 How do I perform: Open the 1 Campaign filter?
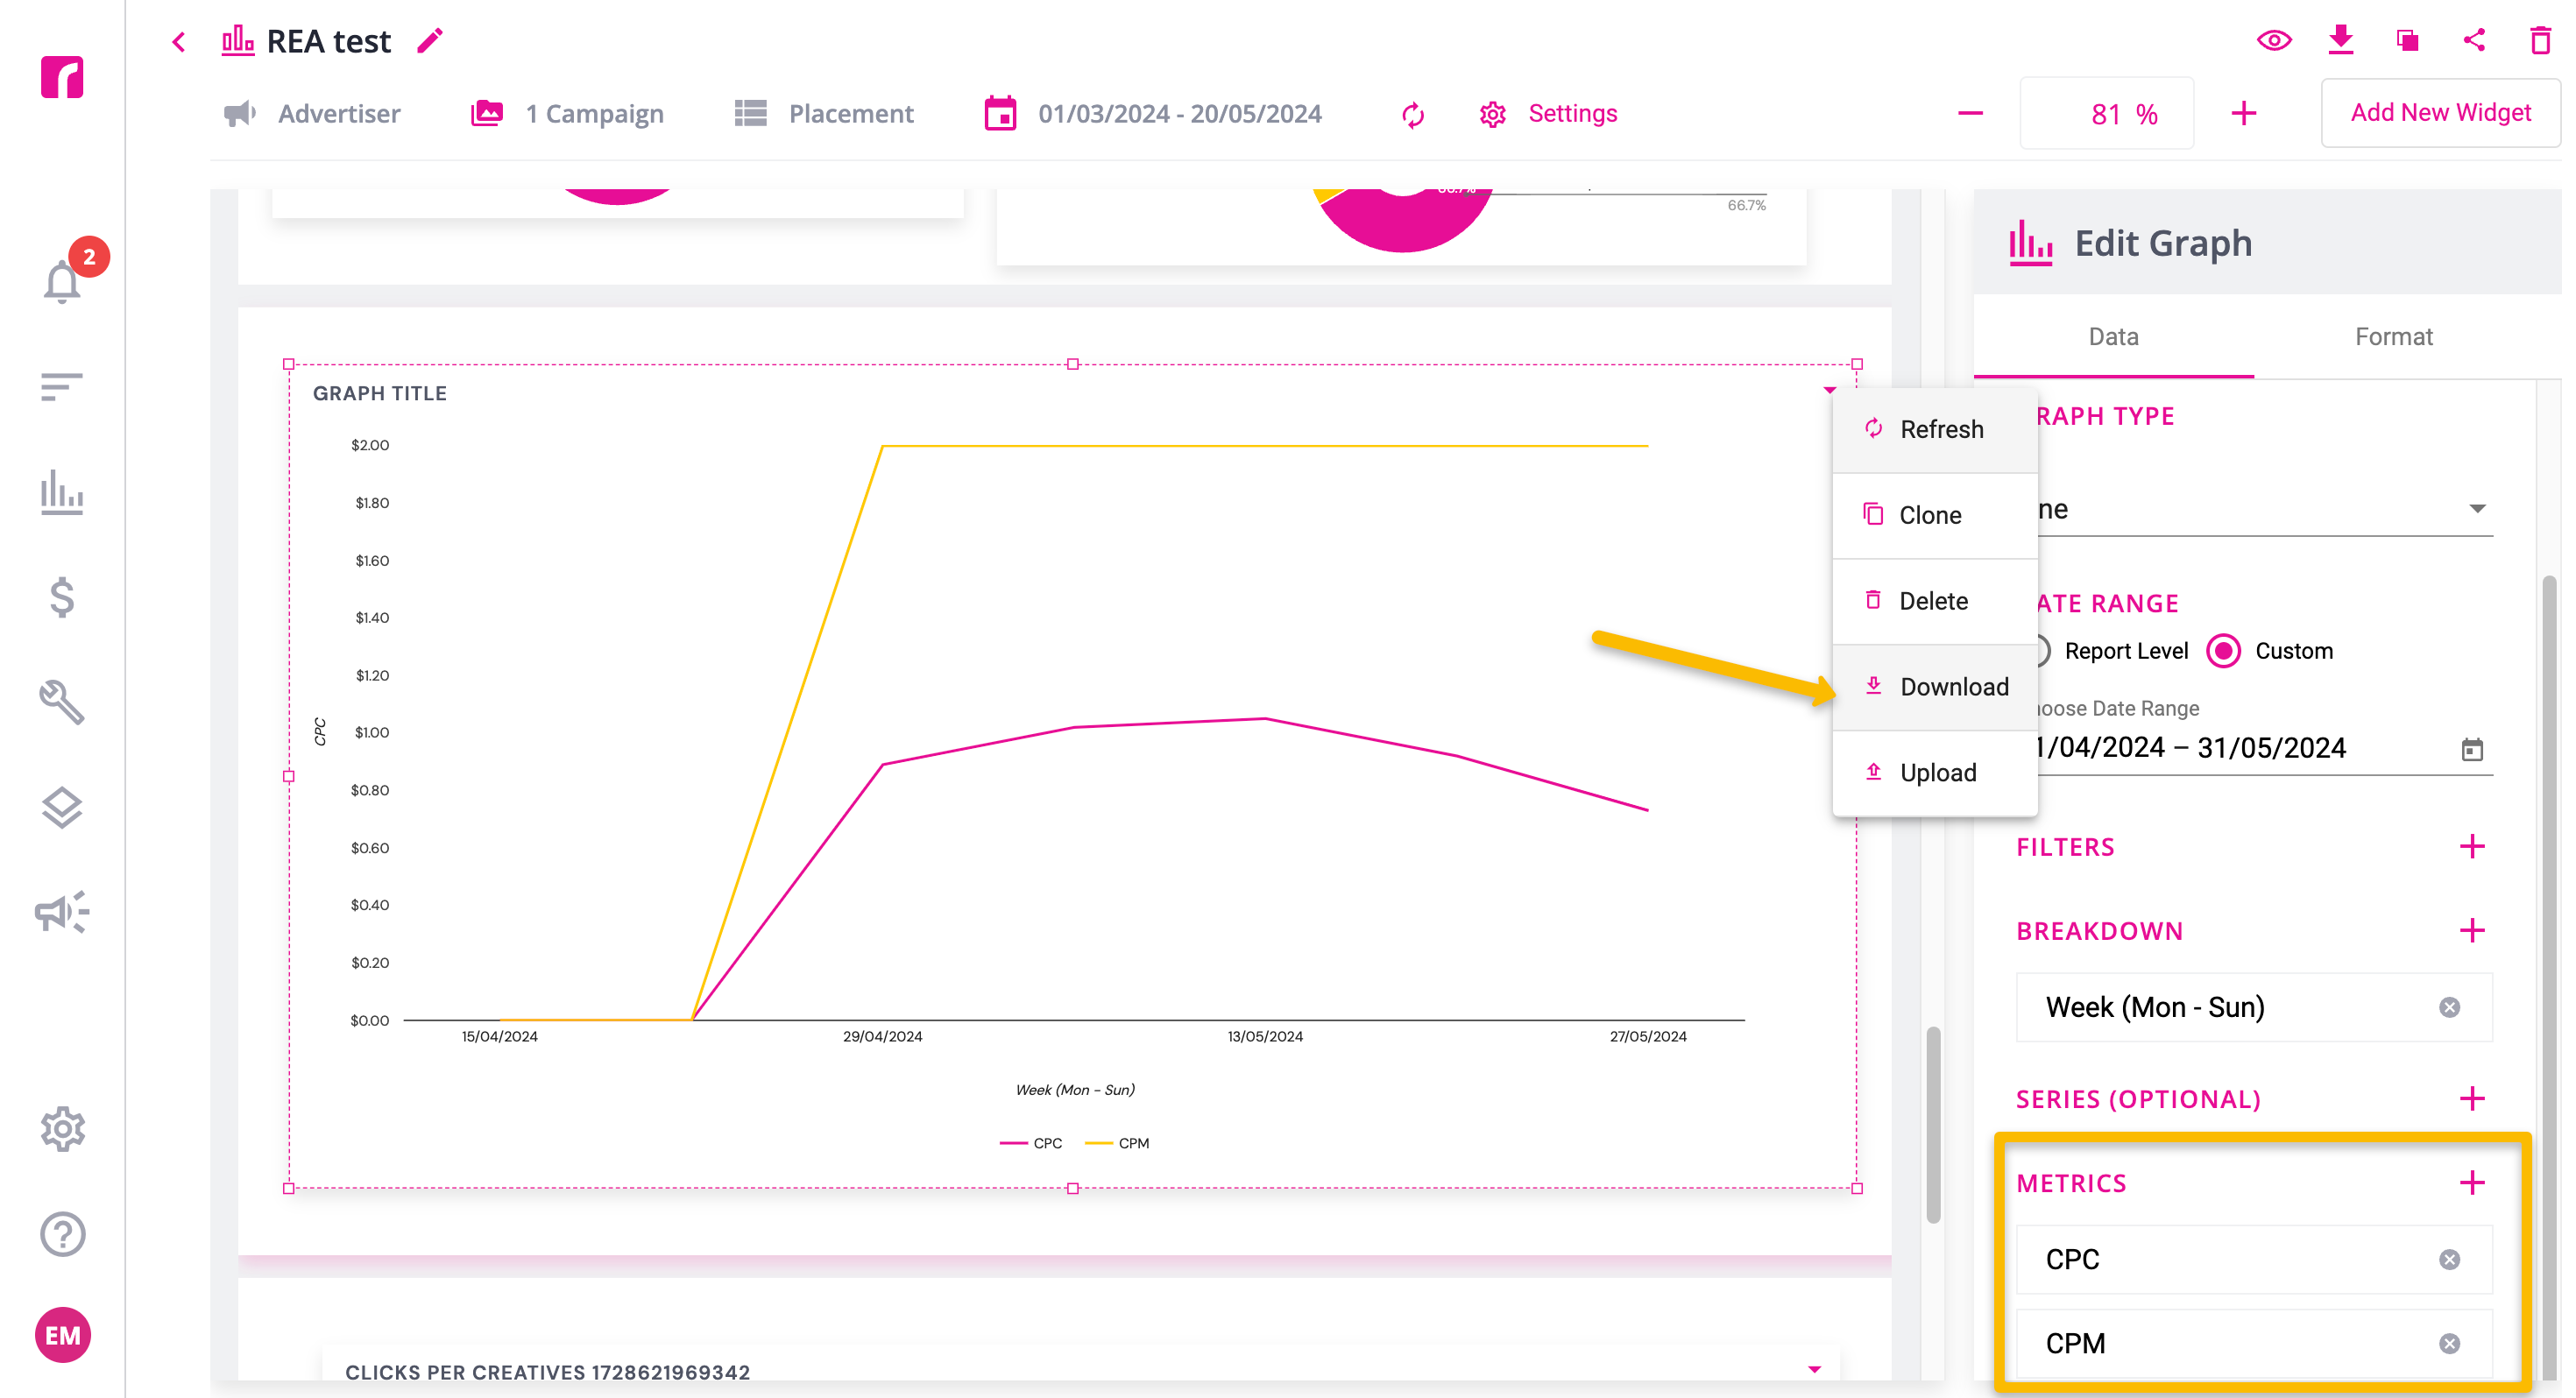click(567, 114)
